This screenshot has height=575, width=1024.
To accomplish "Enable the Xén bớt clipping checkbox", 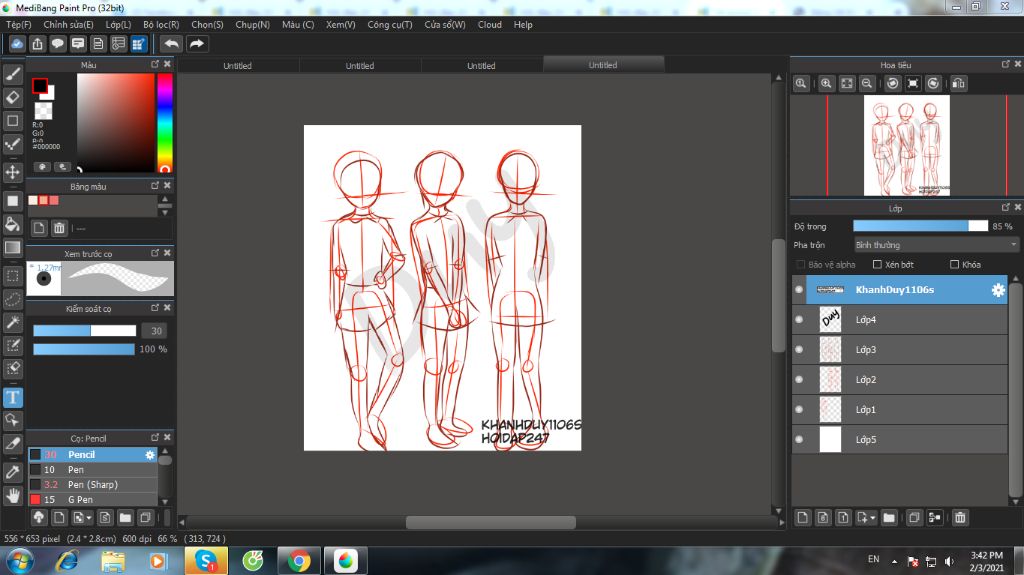I will [877, 265].
